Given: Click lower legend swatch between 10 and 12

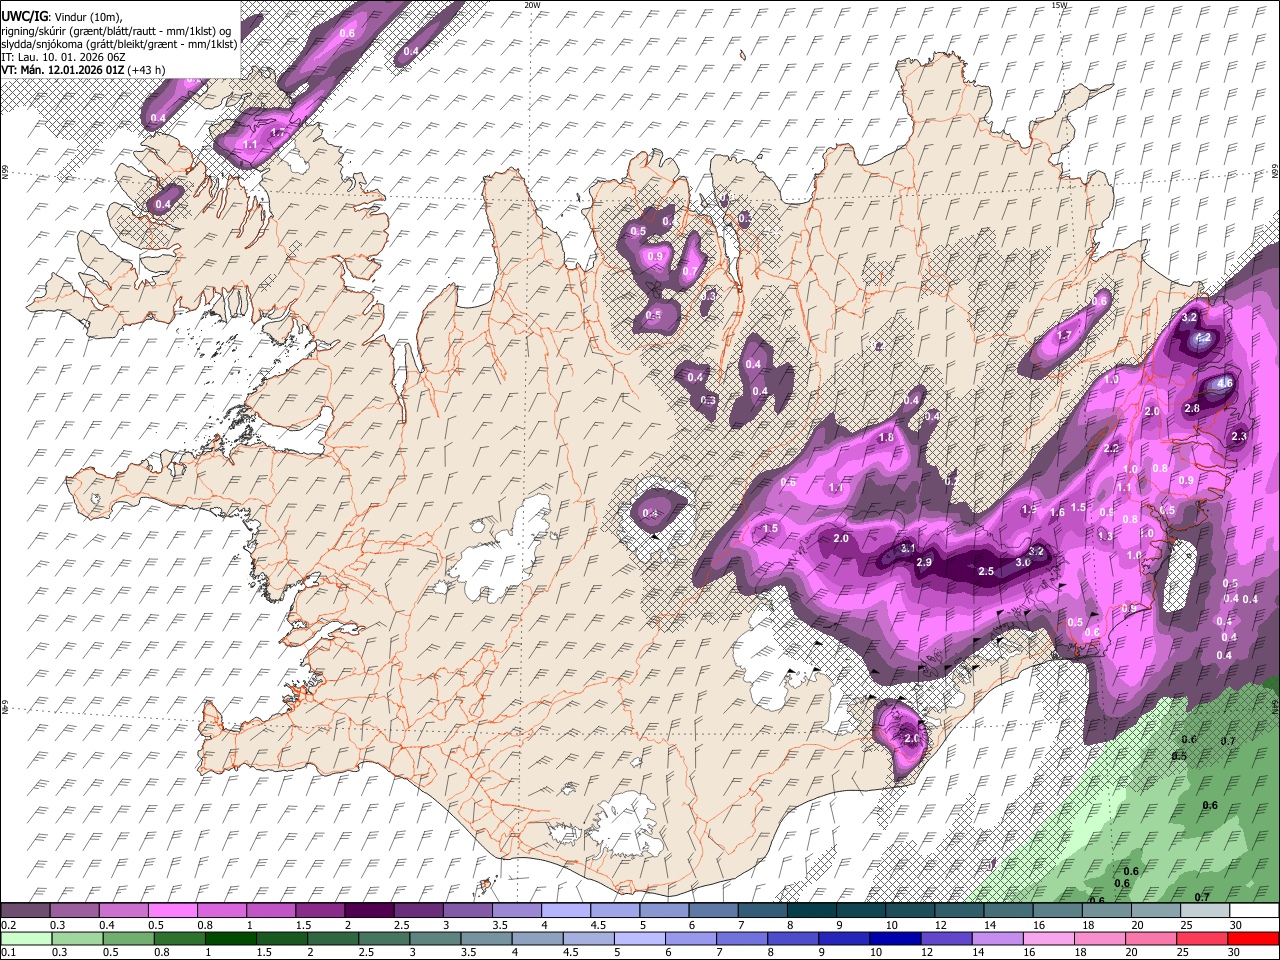Looking at the screenshot, I should tap(895, 938).
